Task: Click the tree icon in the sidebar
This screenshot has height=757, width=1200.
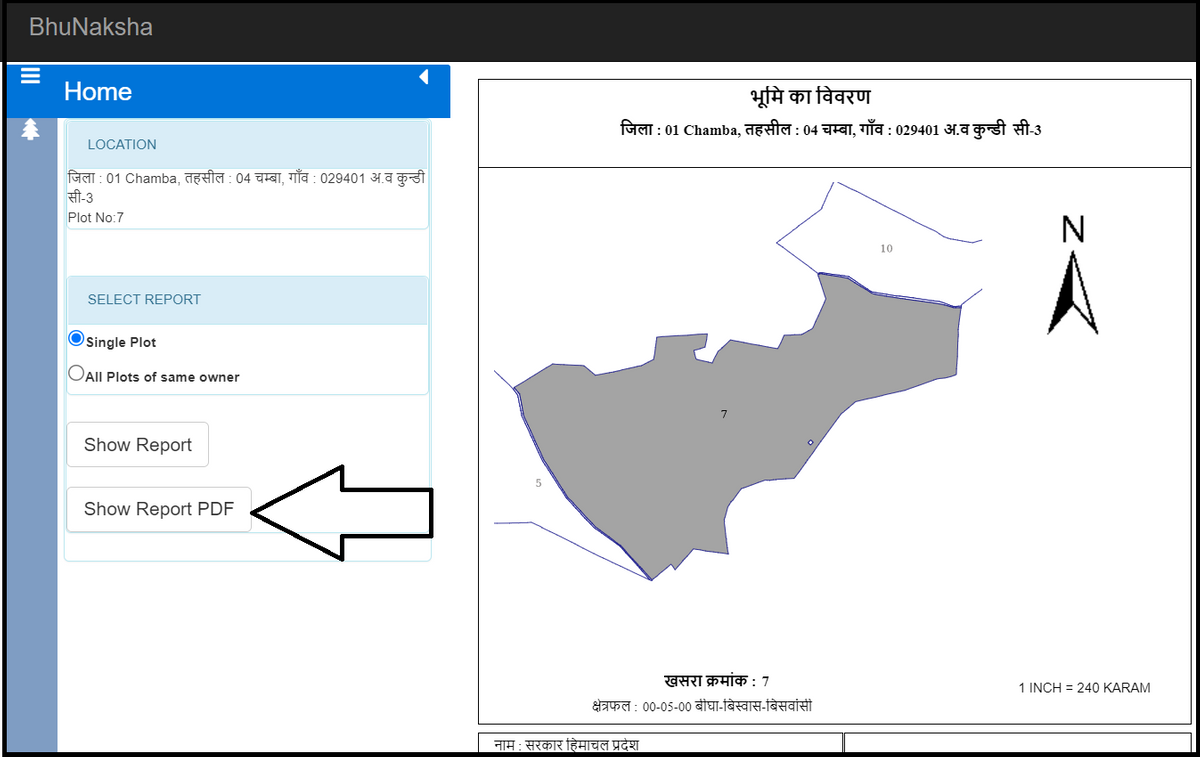Action: pos(30,129)
